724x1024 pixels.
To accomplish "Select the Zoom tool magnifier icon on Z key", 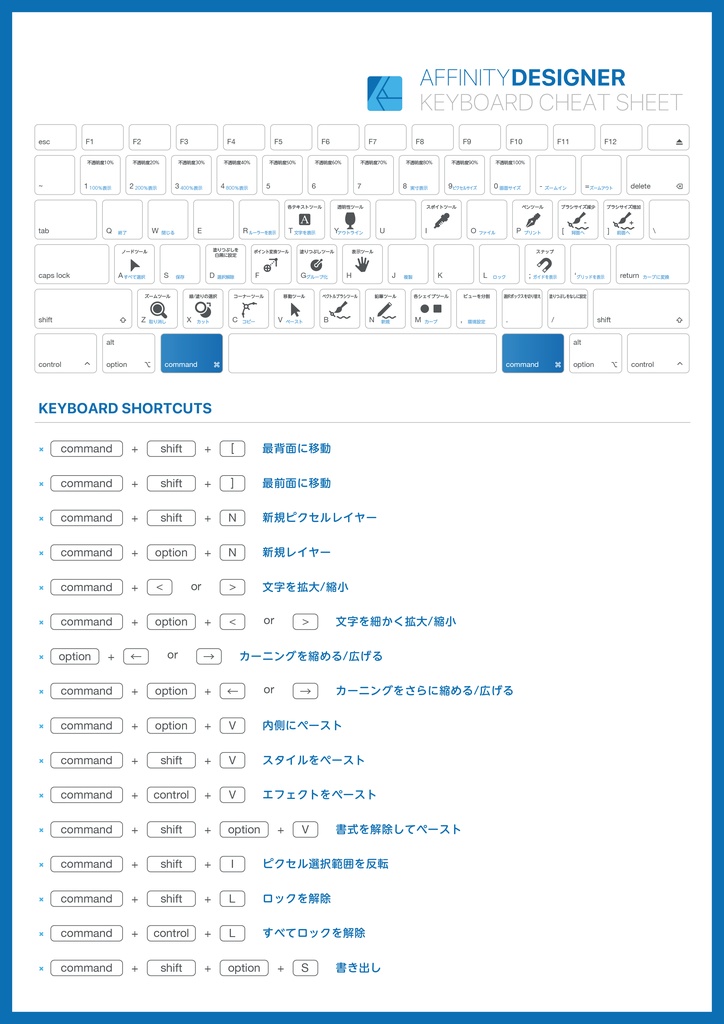I will [158, 309].
